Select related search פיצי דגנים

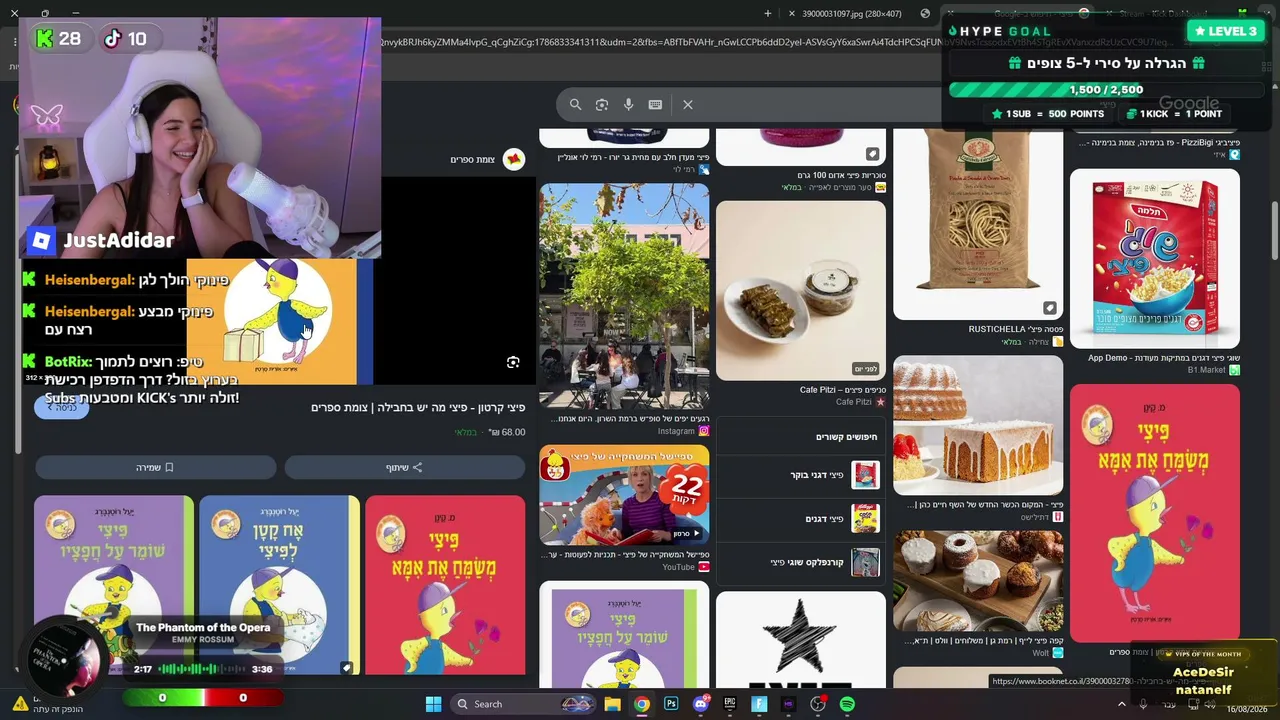click(x=801, y=519)
